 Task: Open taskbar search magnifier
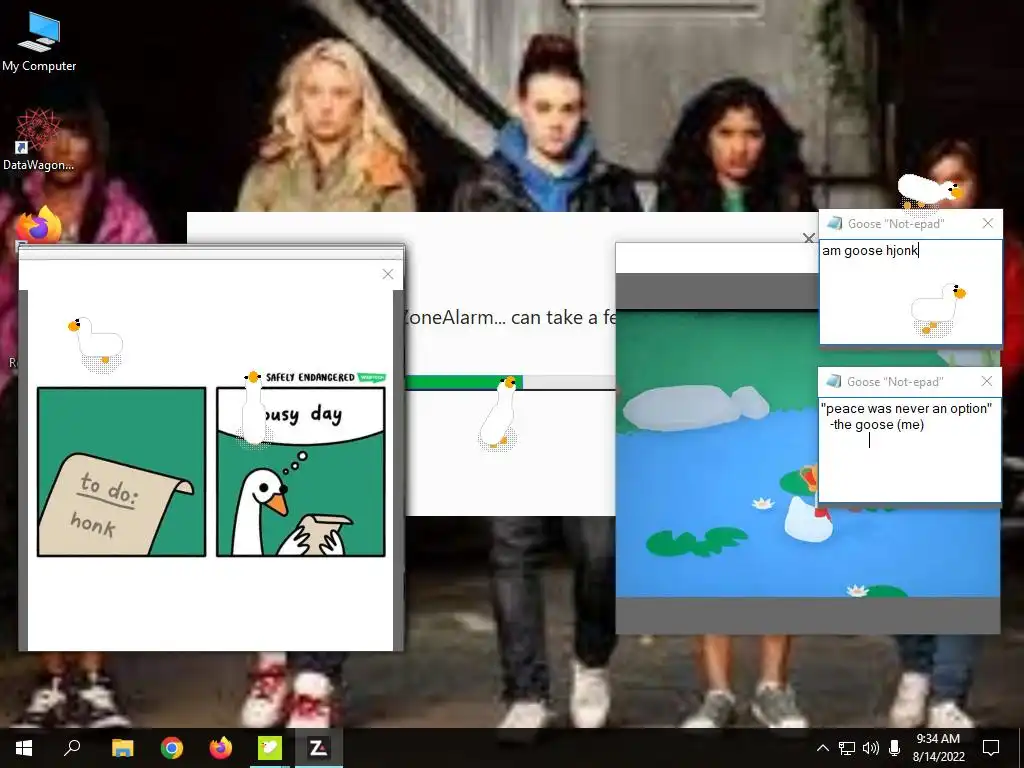point(72,748)
